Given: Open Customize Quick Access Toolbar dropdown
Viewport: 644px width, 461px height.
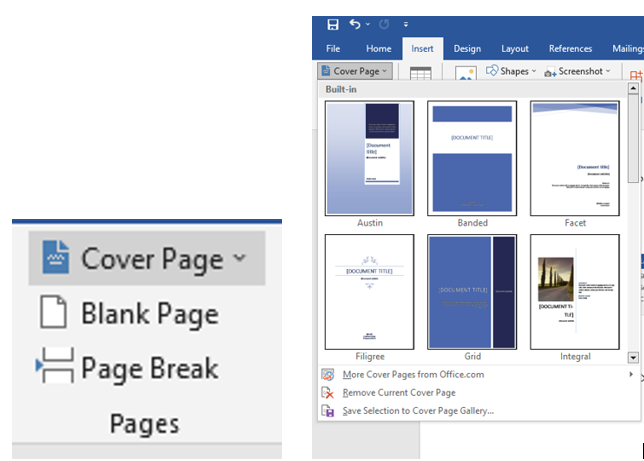Looking at the screenshot, I should (x=406, y=25).
